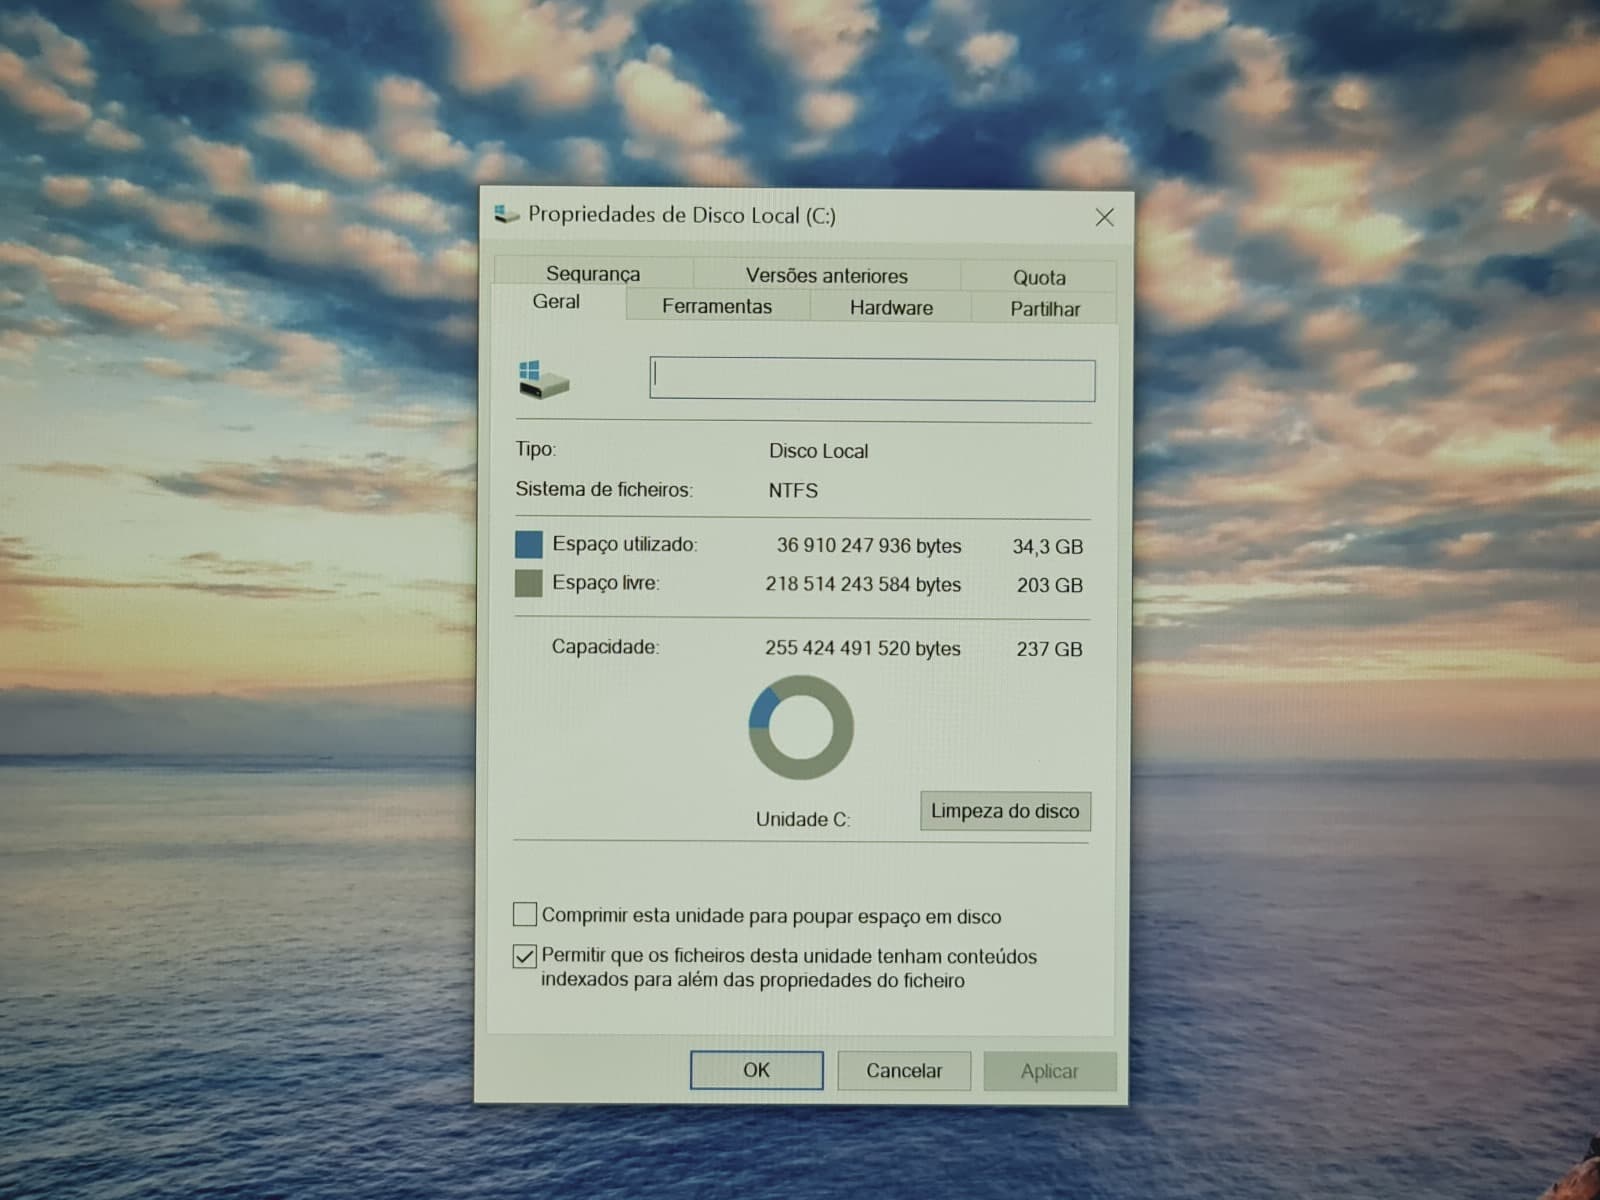Click the "Espaço livre:" label
This screenshot has height=1200, width=1600.
[x=606, y=583]
